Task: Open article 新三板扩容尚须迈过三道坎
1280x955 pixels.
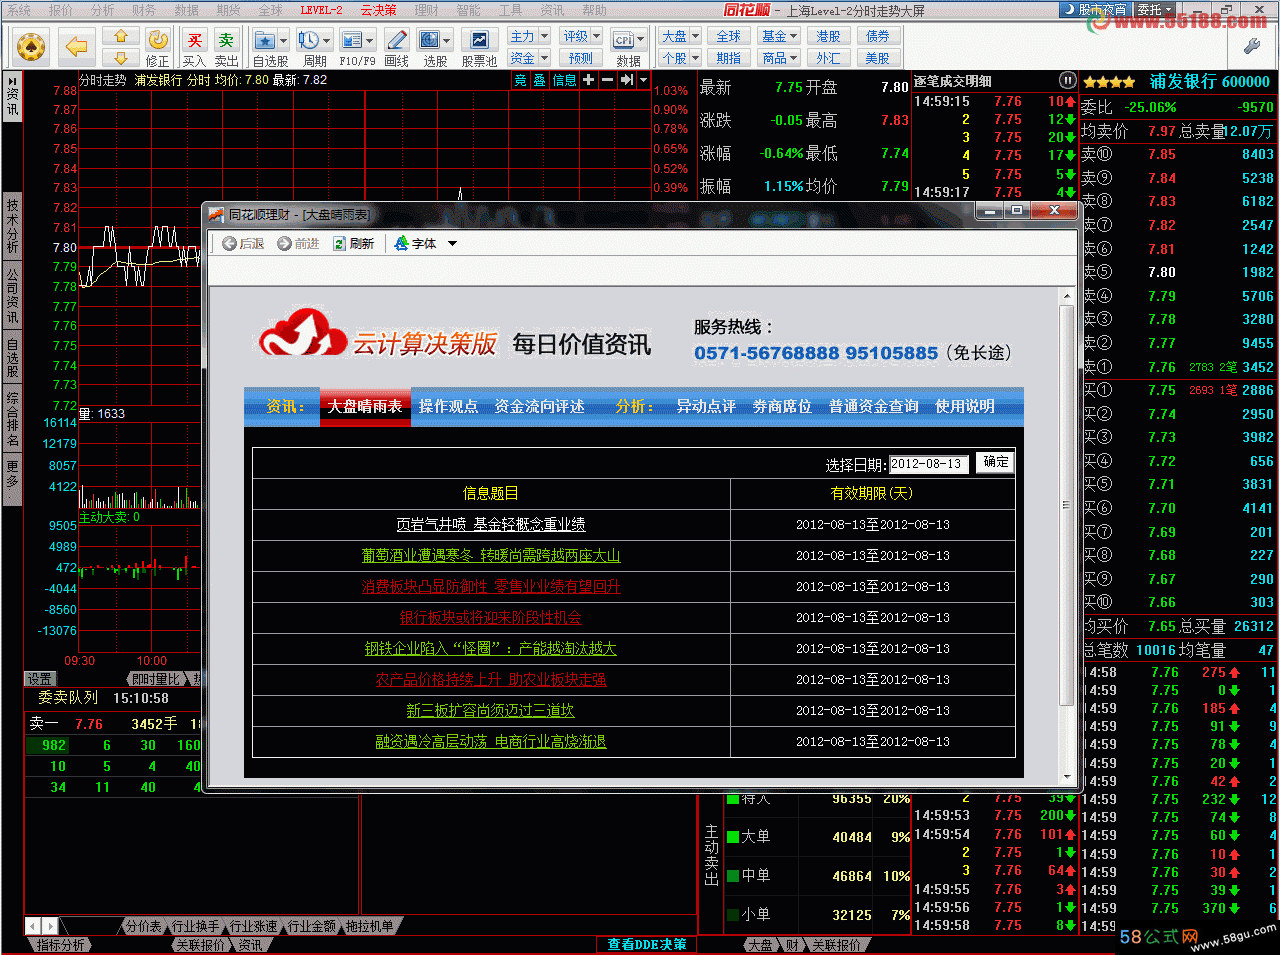Action: [x=490, y=710]
